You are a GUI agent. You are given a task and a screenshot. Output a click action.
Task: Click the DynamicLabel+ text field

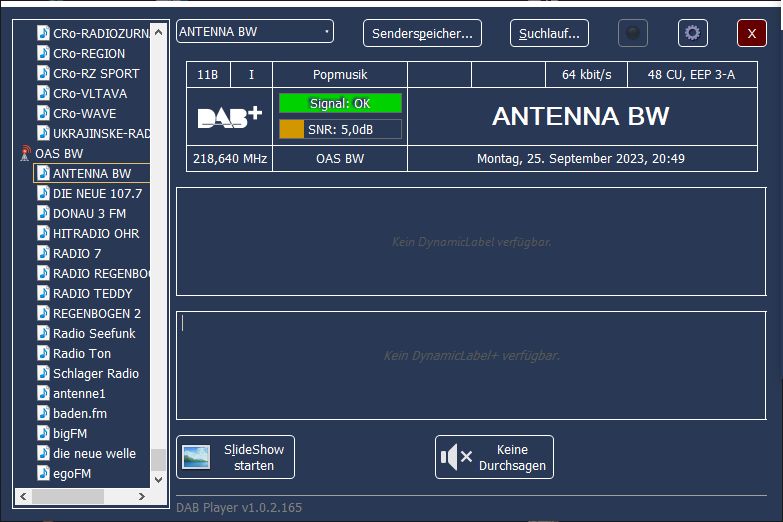click(x=471, y=366)
